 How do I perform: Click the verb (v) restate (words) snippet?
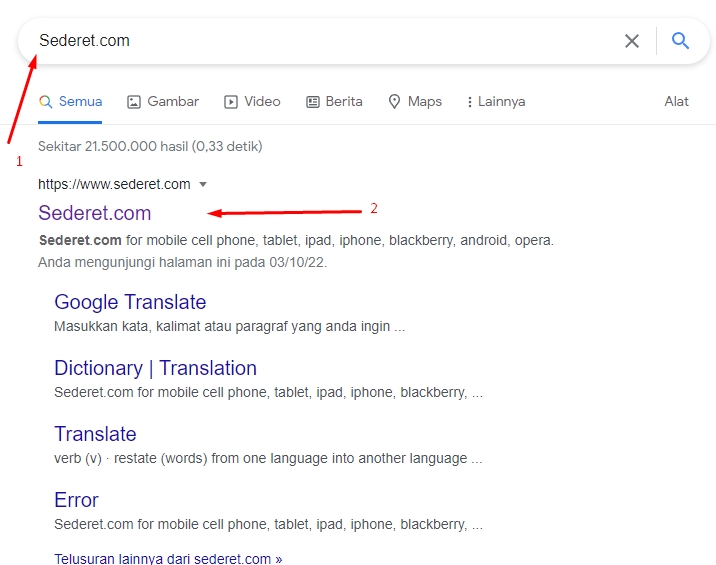[x=268, y=458]
